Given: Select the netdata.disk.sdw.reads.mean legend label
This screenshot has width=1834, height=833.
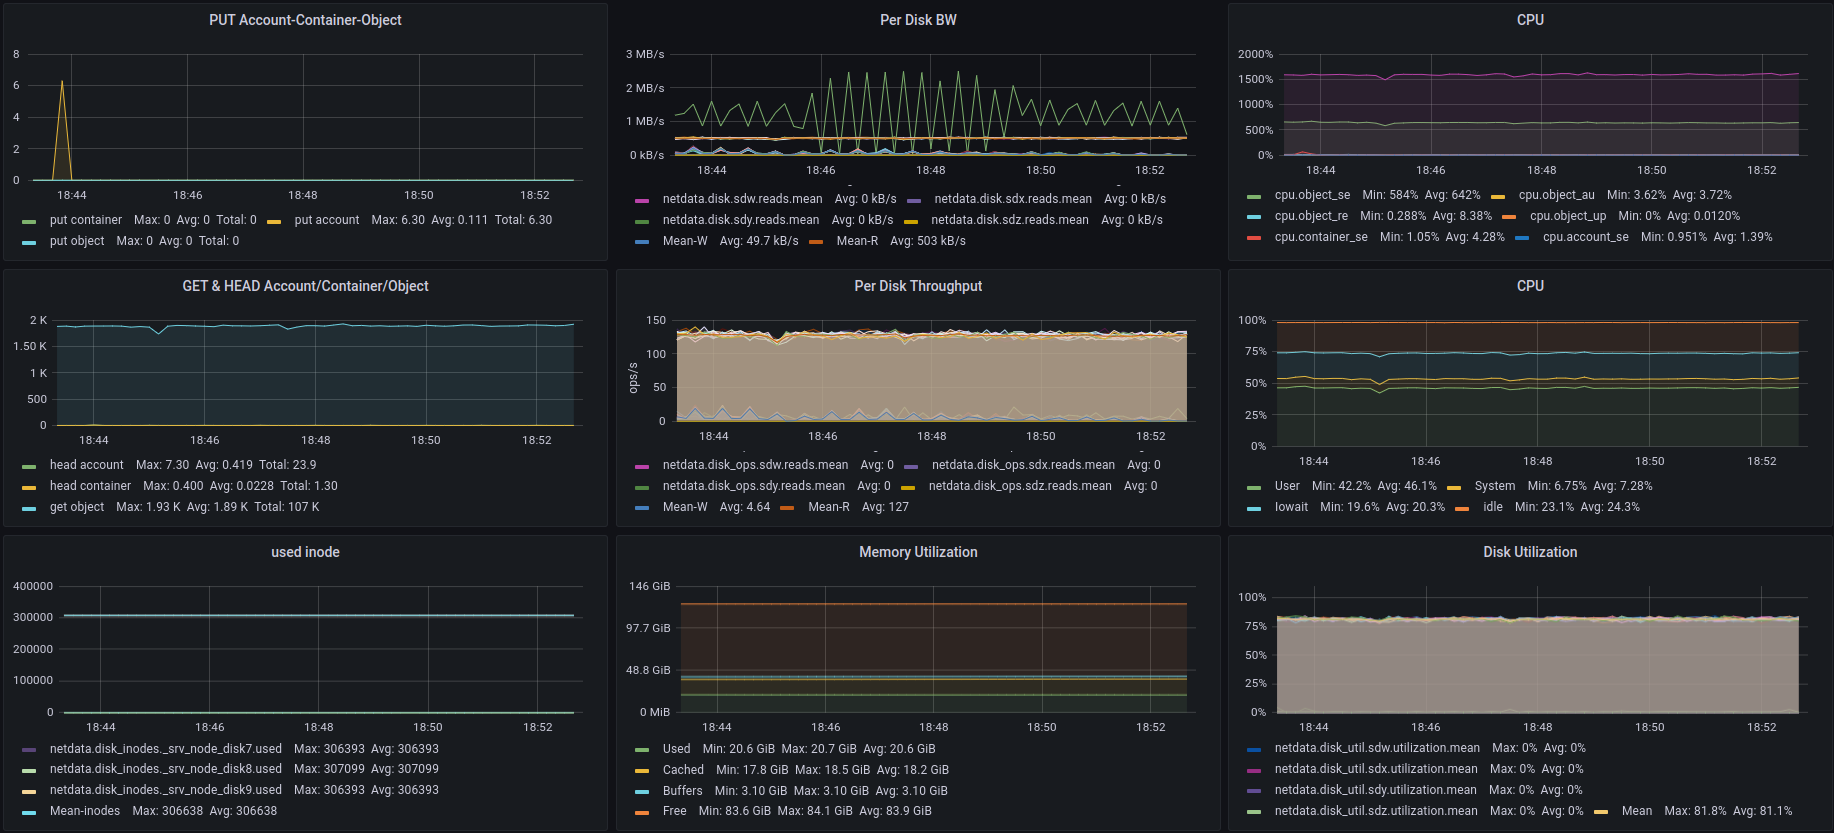Looking at the screenshot, I should tap(742, 199).
